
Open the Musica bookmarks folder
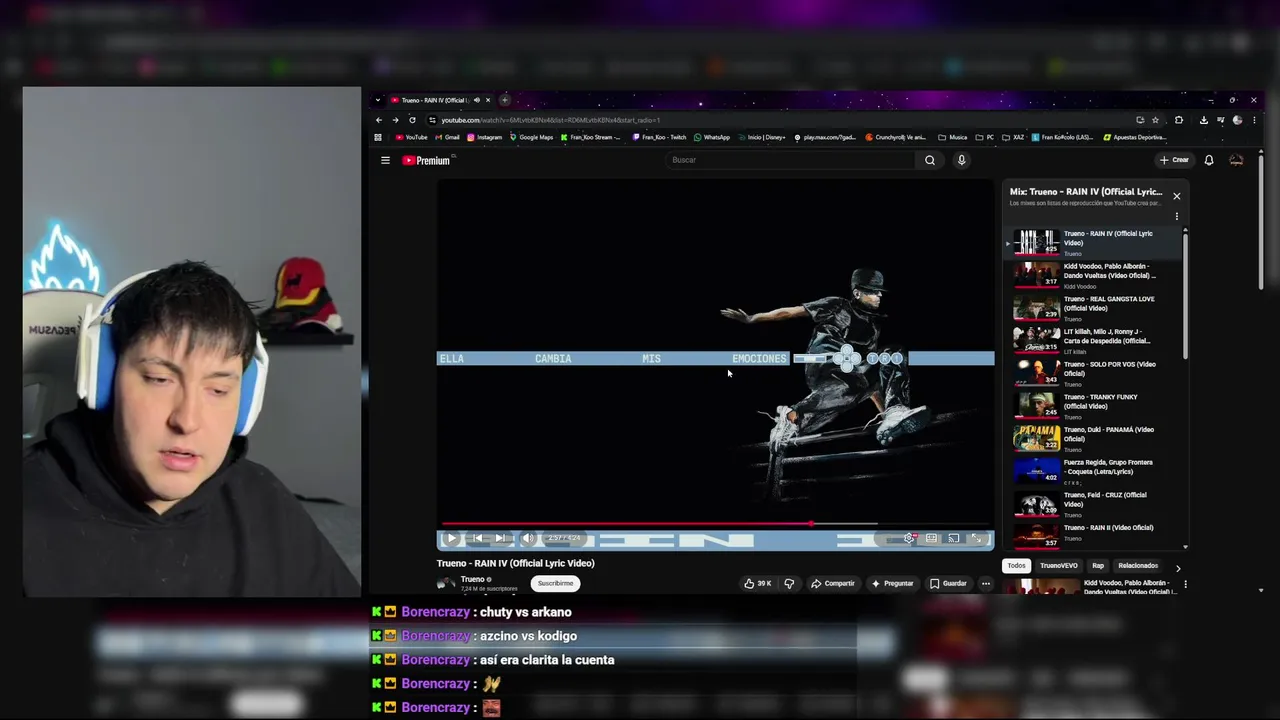[952, 137]
